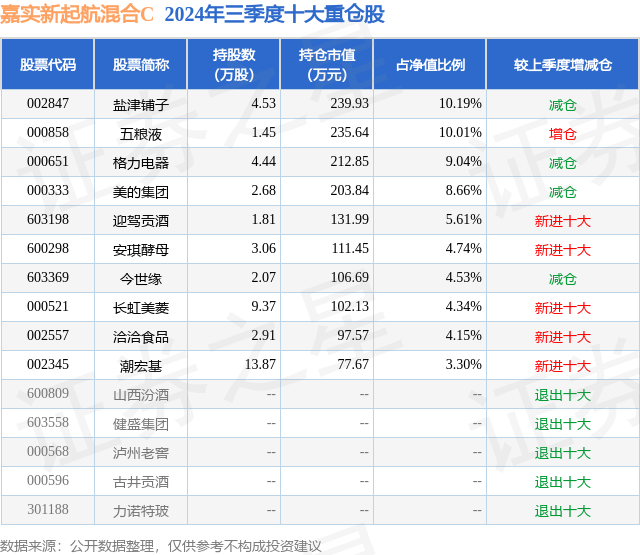Click the 股票简称 column header
The height and width of the screenshot is (555, 640).
tap(141, 64)
